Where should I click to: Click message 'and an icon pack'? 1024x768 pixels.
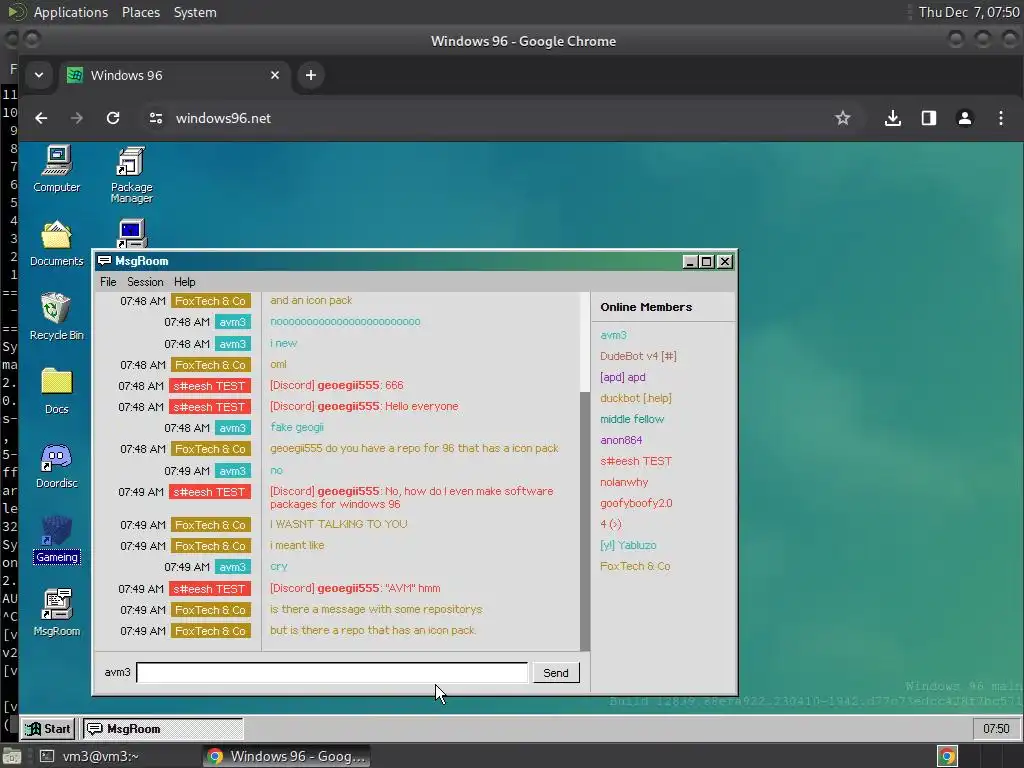[x=311, y=300]
